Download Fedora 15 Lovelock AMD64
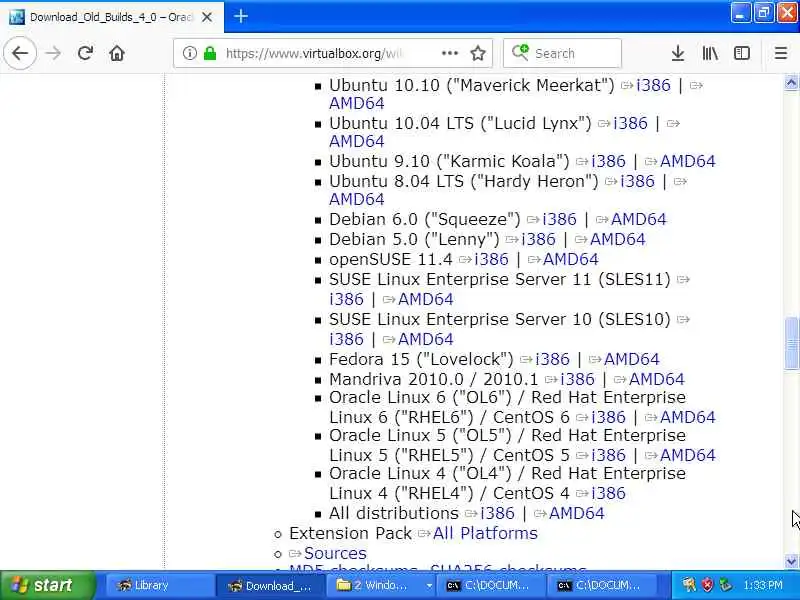This screenshot has height=600, width=800. pyautogui.click(x=632, y=359)
